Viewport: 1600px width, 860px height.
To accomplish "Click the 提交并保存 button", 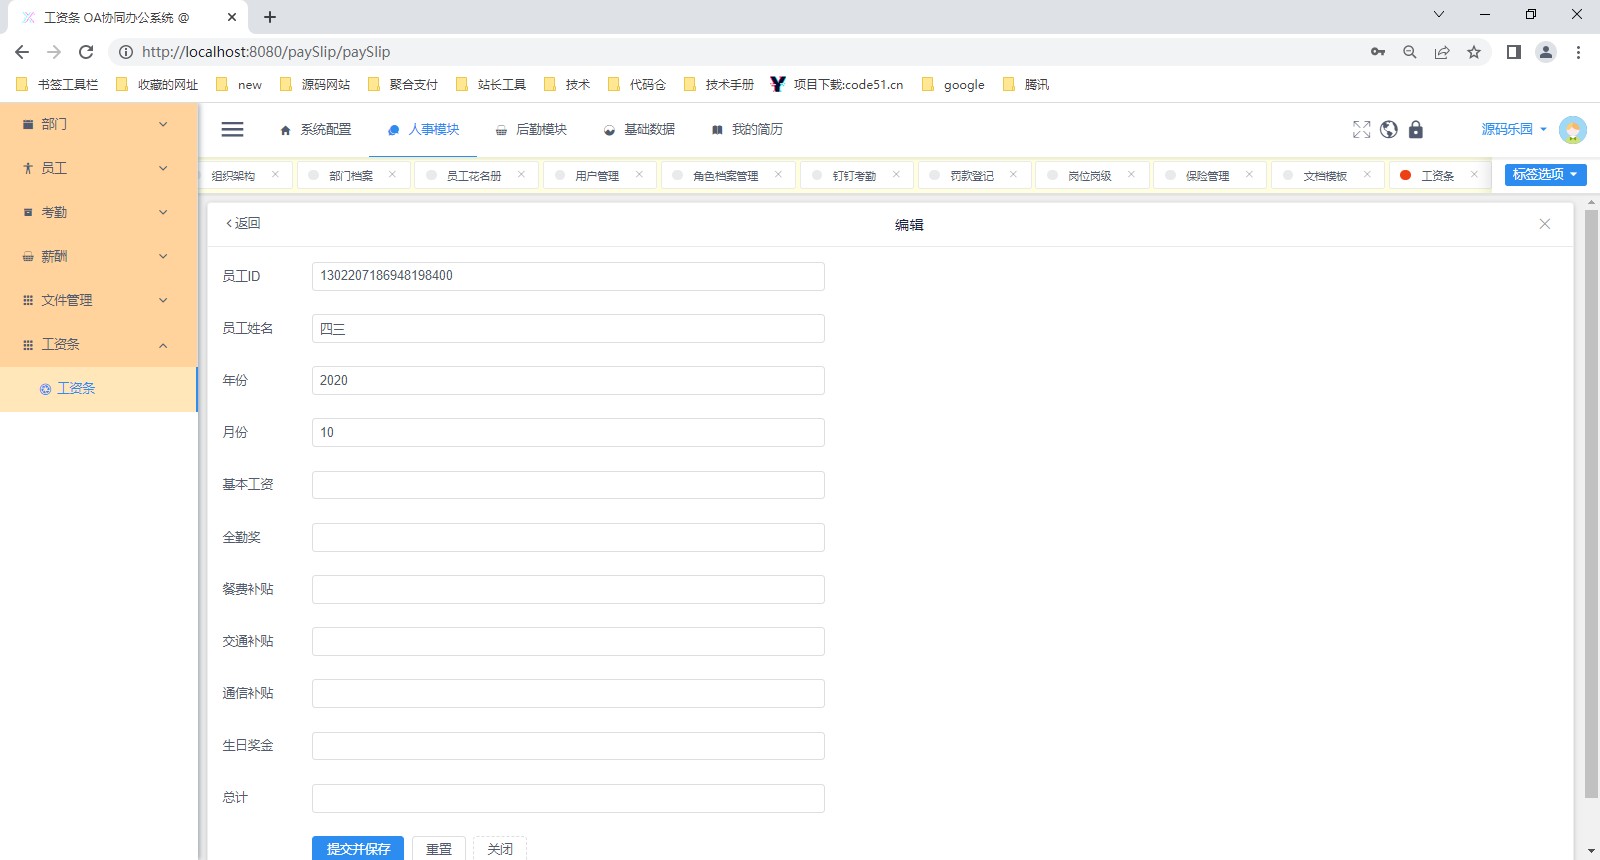I will click(x=358, y=848).
